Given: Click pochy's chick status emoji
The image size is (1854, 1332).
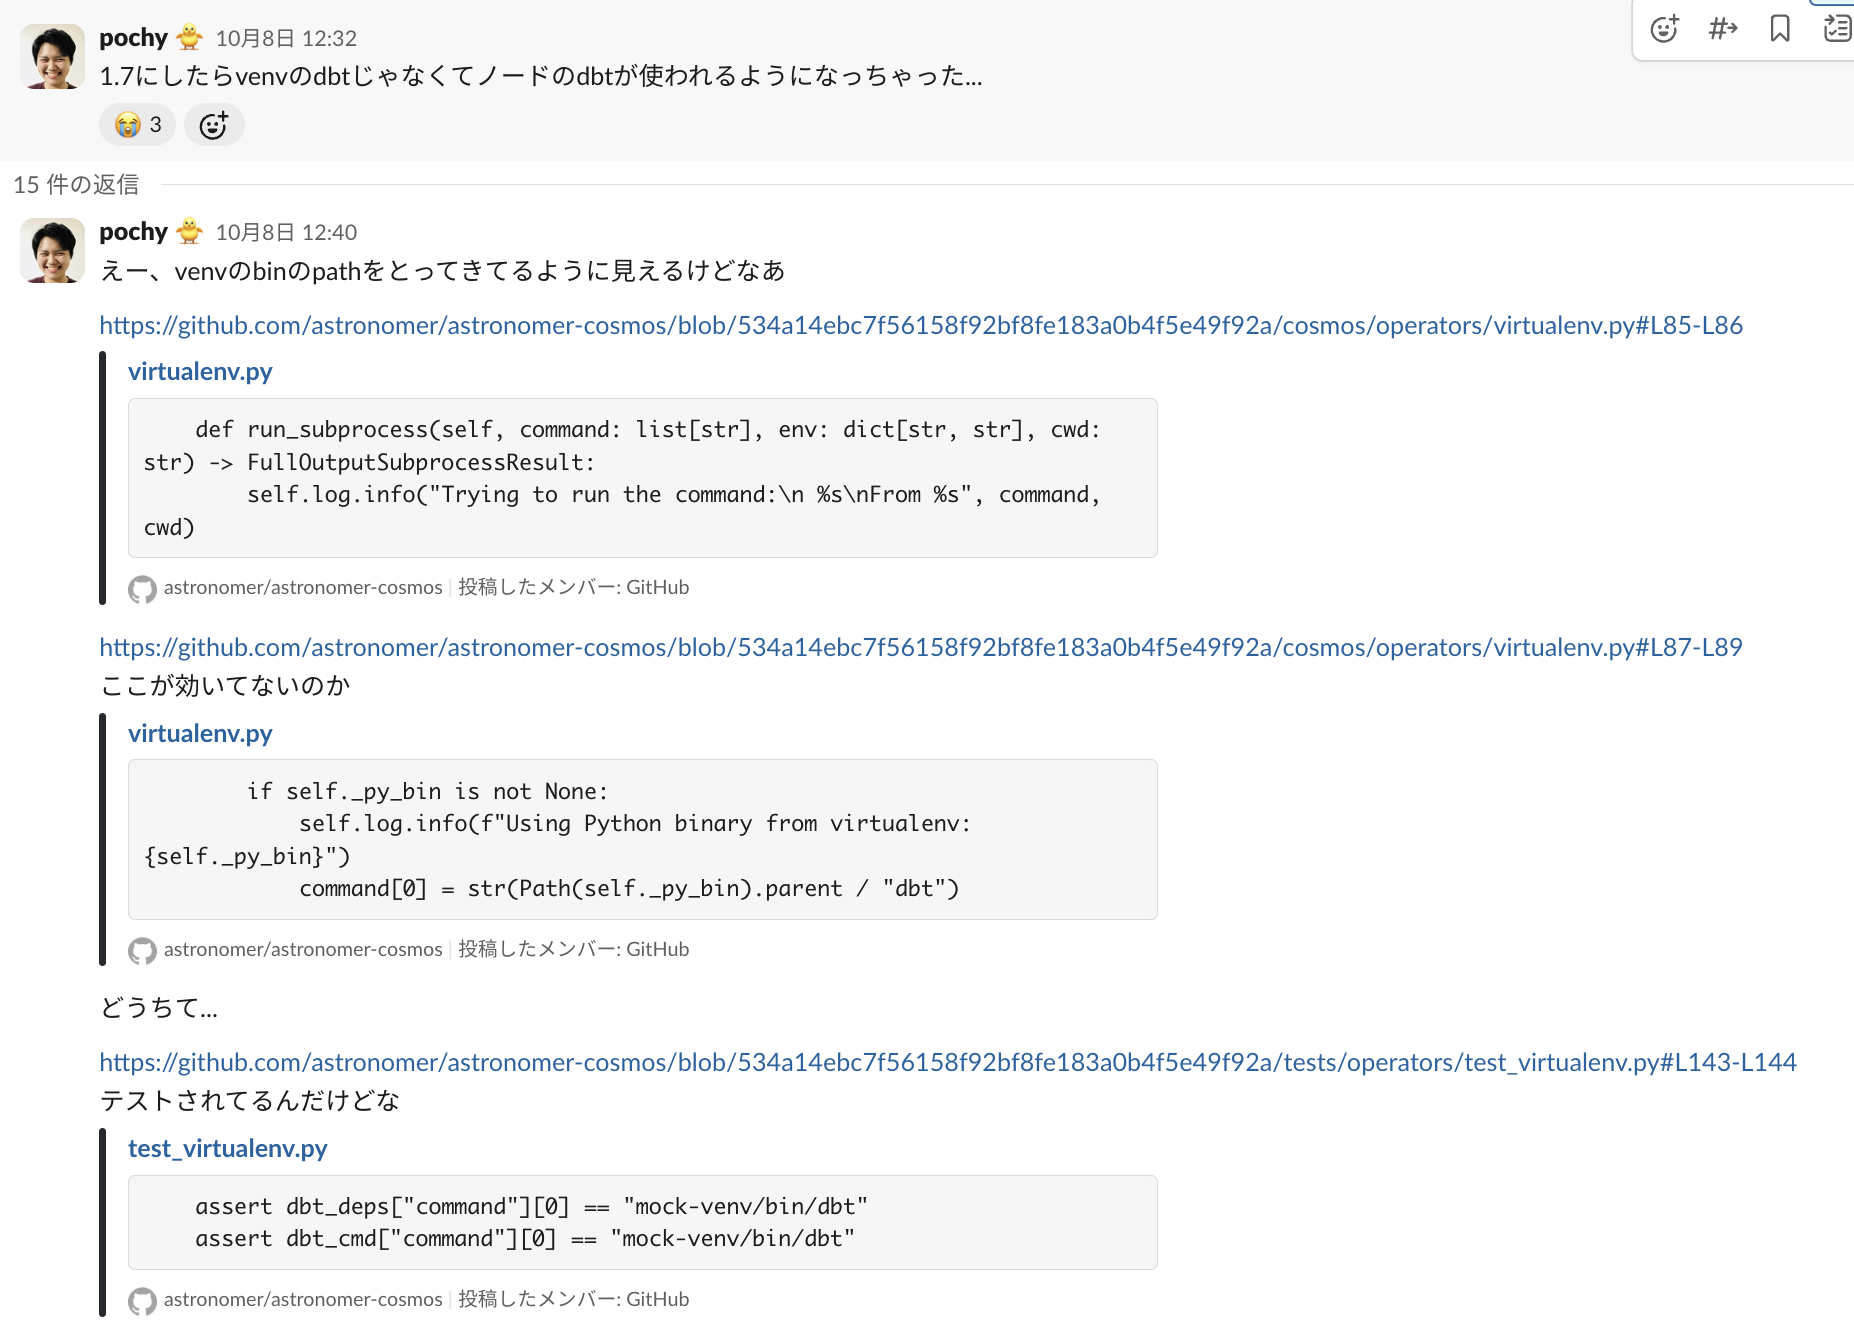Looking at the screenshot, I should (189, 36).
